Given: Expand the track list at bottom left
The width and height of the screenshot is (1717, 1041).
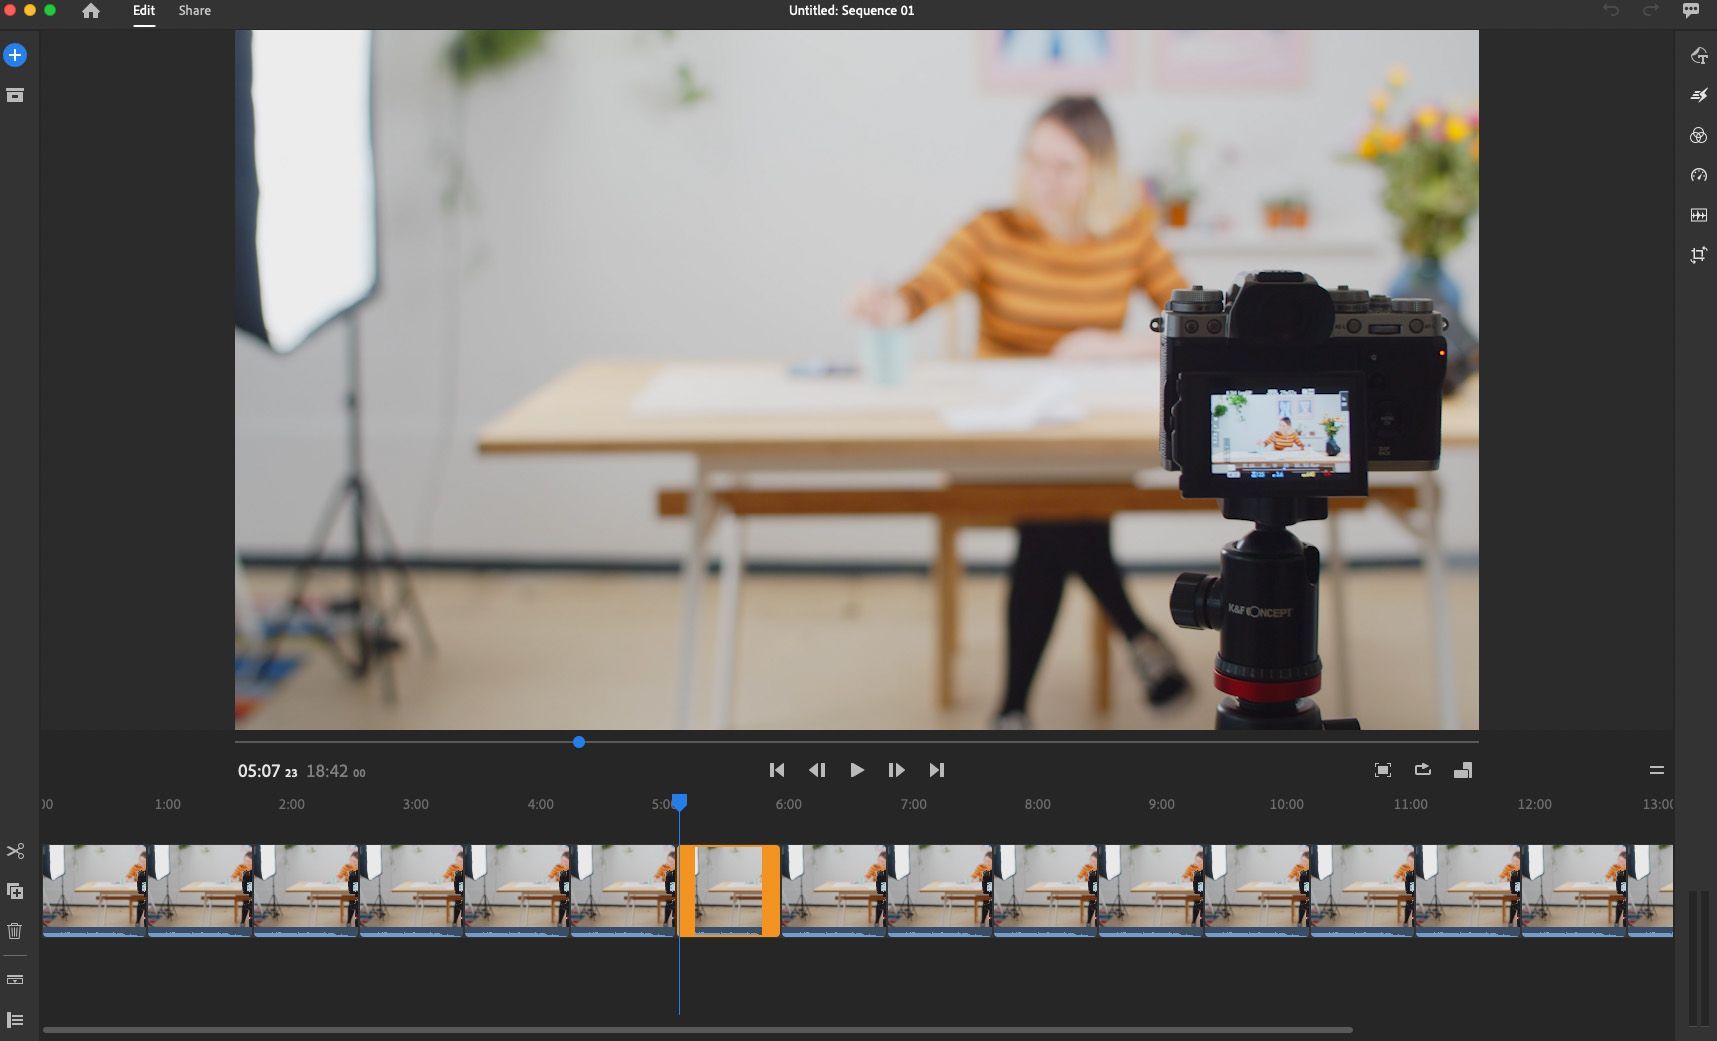Looking at the screenshot, I should click(x=15, y=1020).
